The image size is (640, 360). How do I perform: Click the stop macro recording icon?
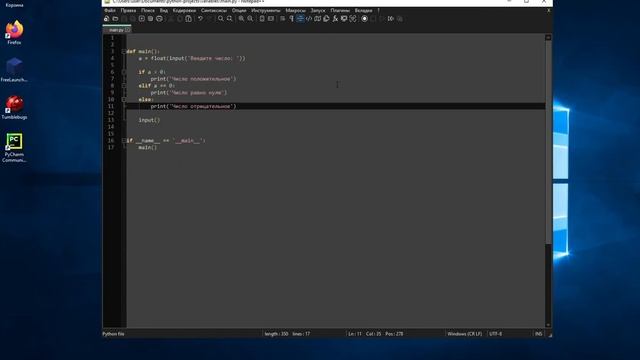click(x=373, y=19)
